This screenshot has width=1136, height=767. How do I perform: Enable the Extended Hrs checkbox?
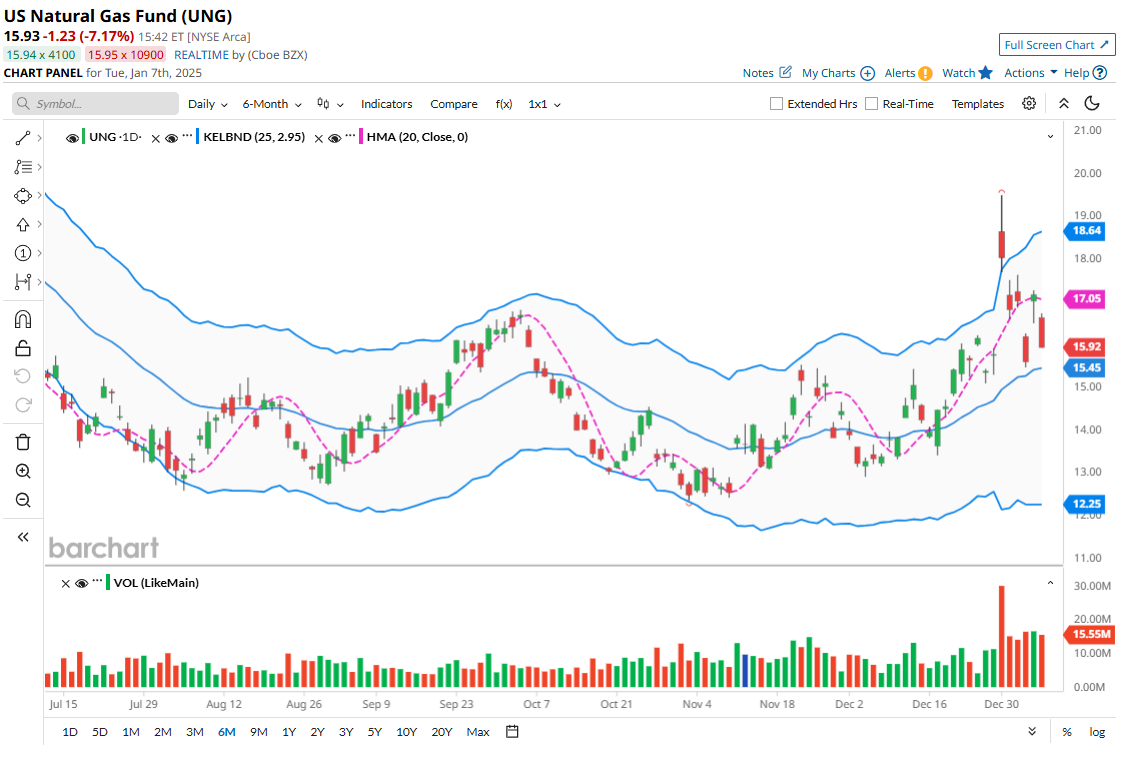[777, 104]
